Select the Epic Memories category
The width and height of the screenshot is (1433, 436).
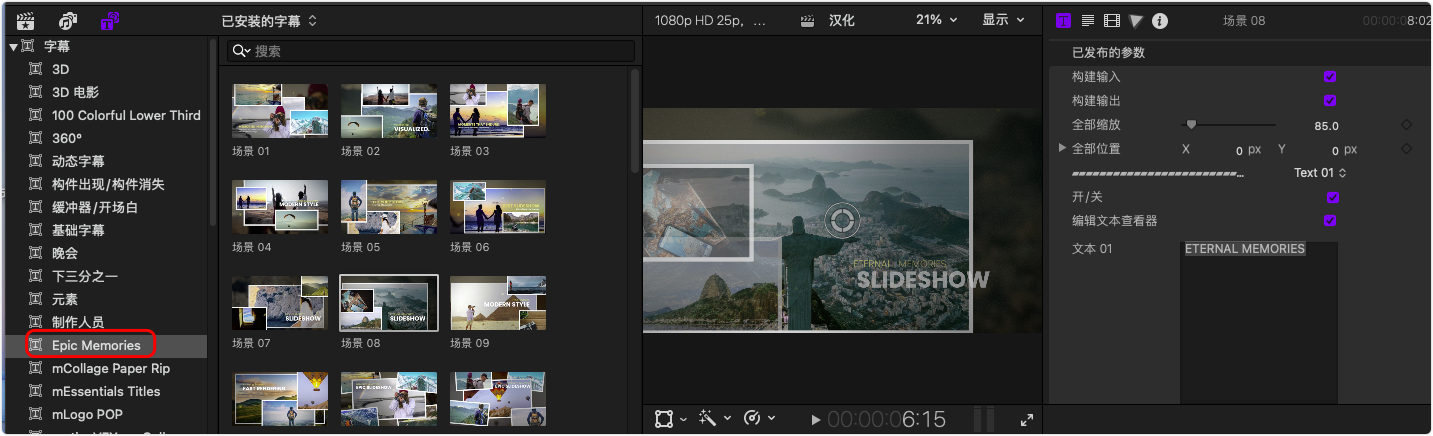point(96,345)
